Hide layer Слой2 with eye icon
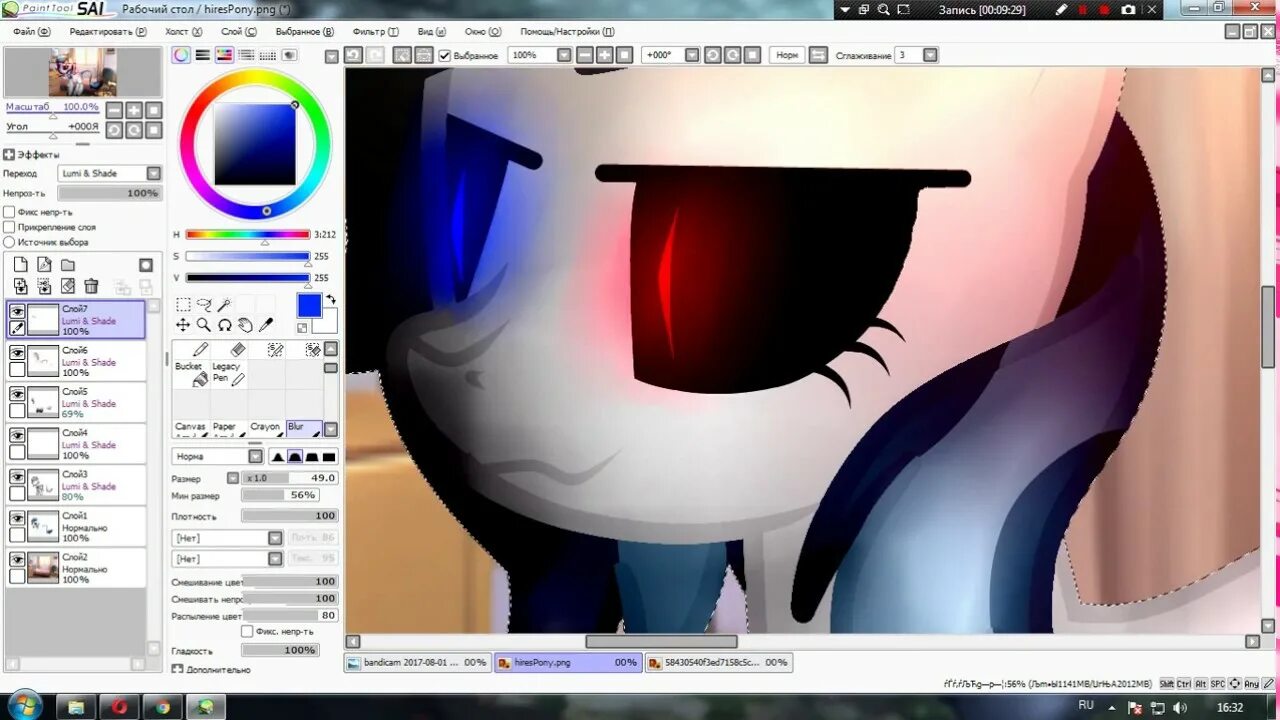 [x=17, y=559]
